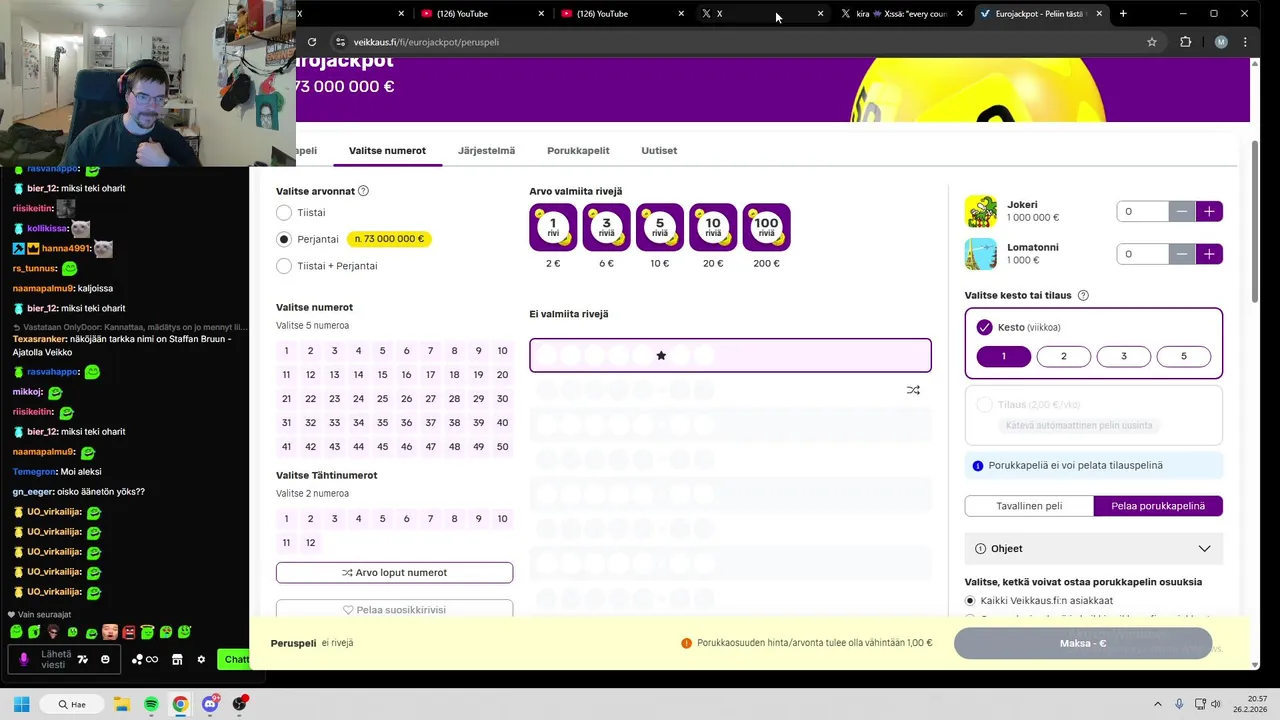Select main number 50 in grid
1280x720 pixels.
pos(502,447)
